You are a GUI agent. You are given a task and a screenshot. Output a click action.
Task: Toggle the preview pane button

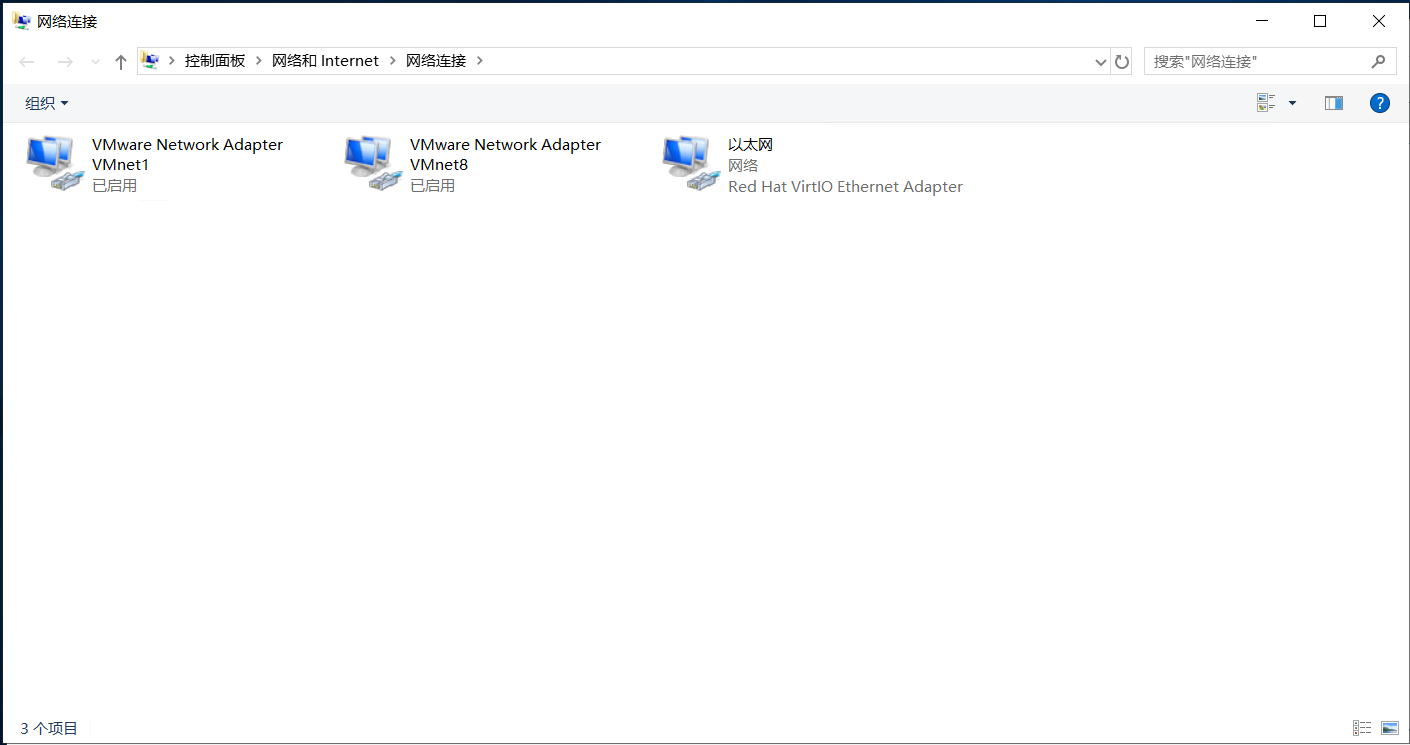[x=1333, y=103]
